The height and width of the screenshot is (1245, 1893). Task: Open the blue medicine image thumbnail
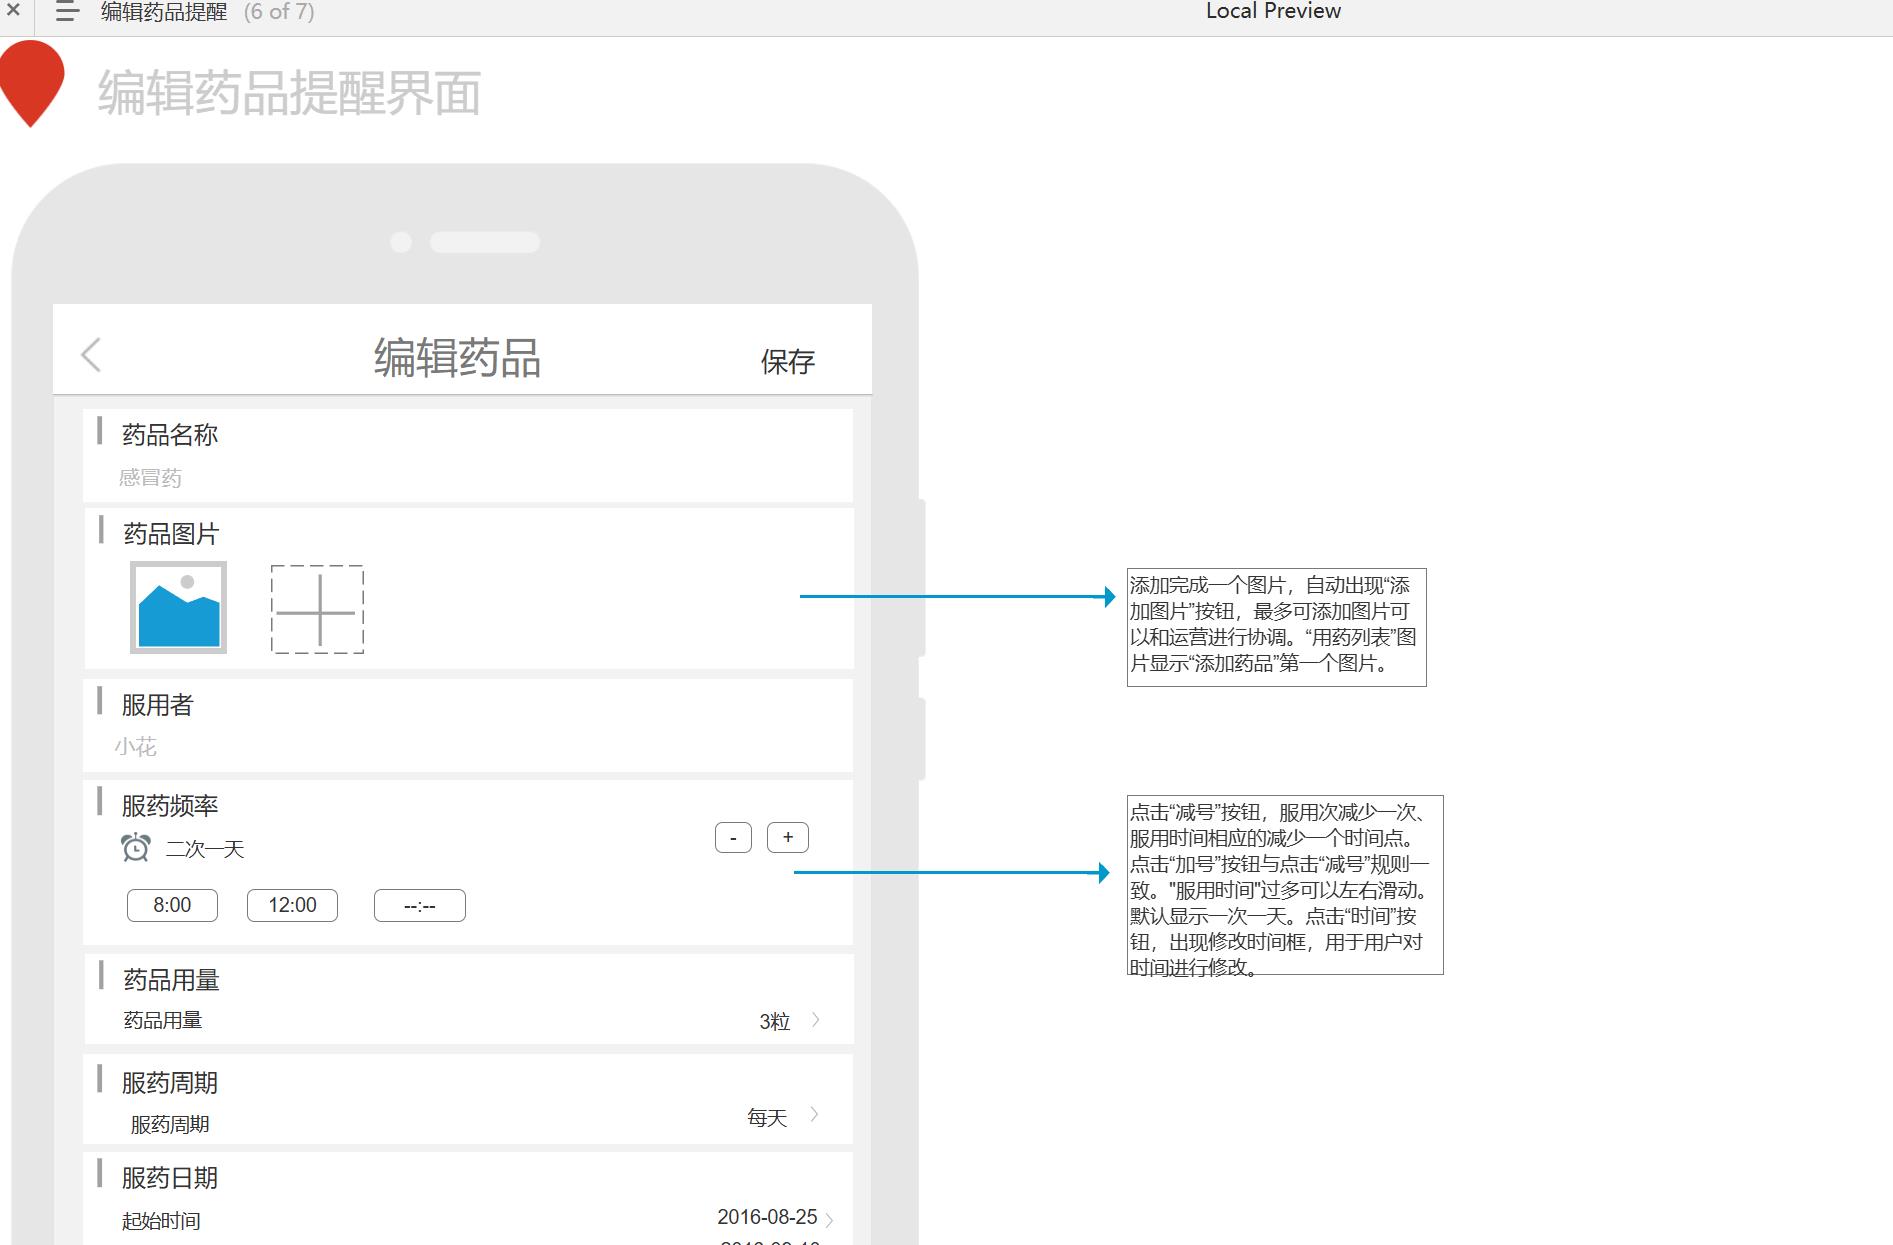178,607
